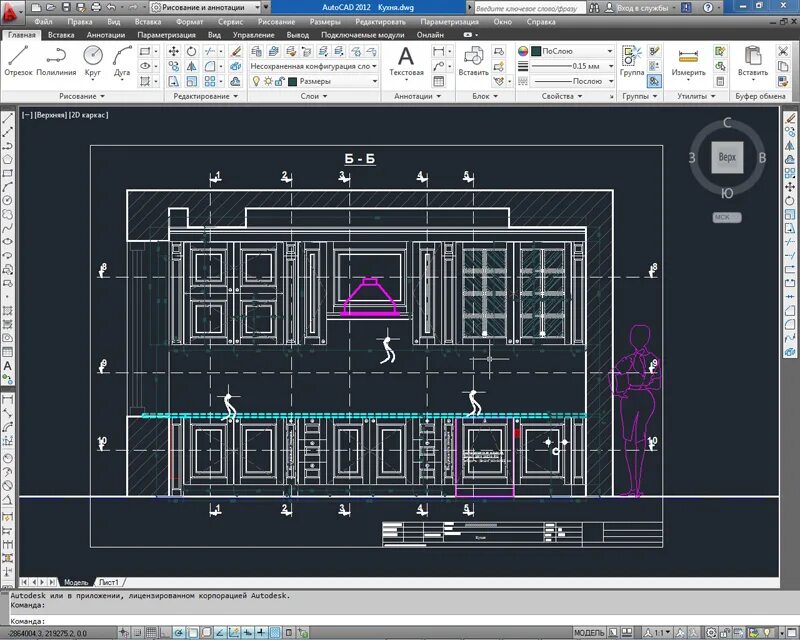Click the Группа group tool
This screenshot has width=800, height=640.
[x=632, y=61]
